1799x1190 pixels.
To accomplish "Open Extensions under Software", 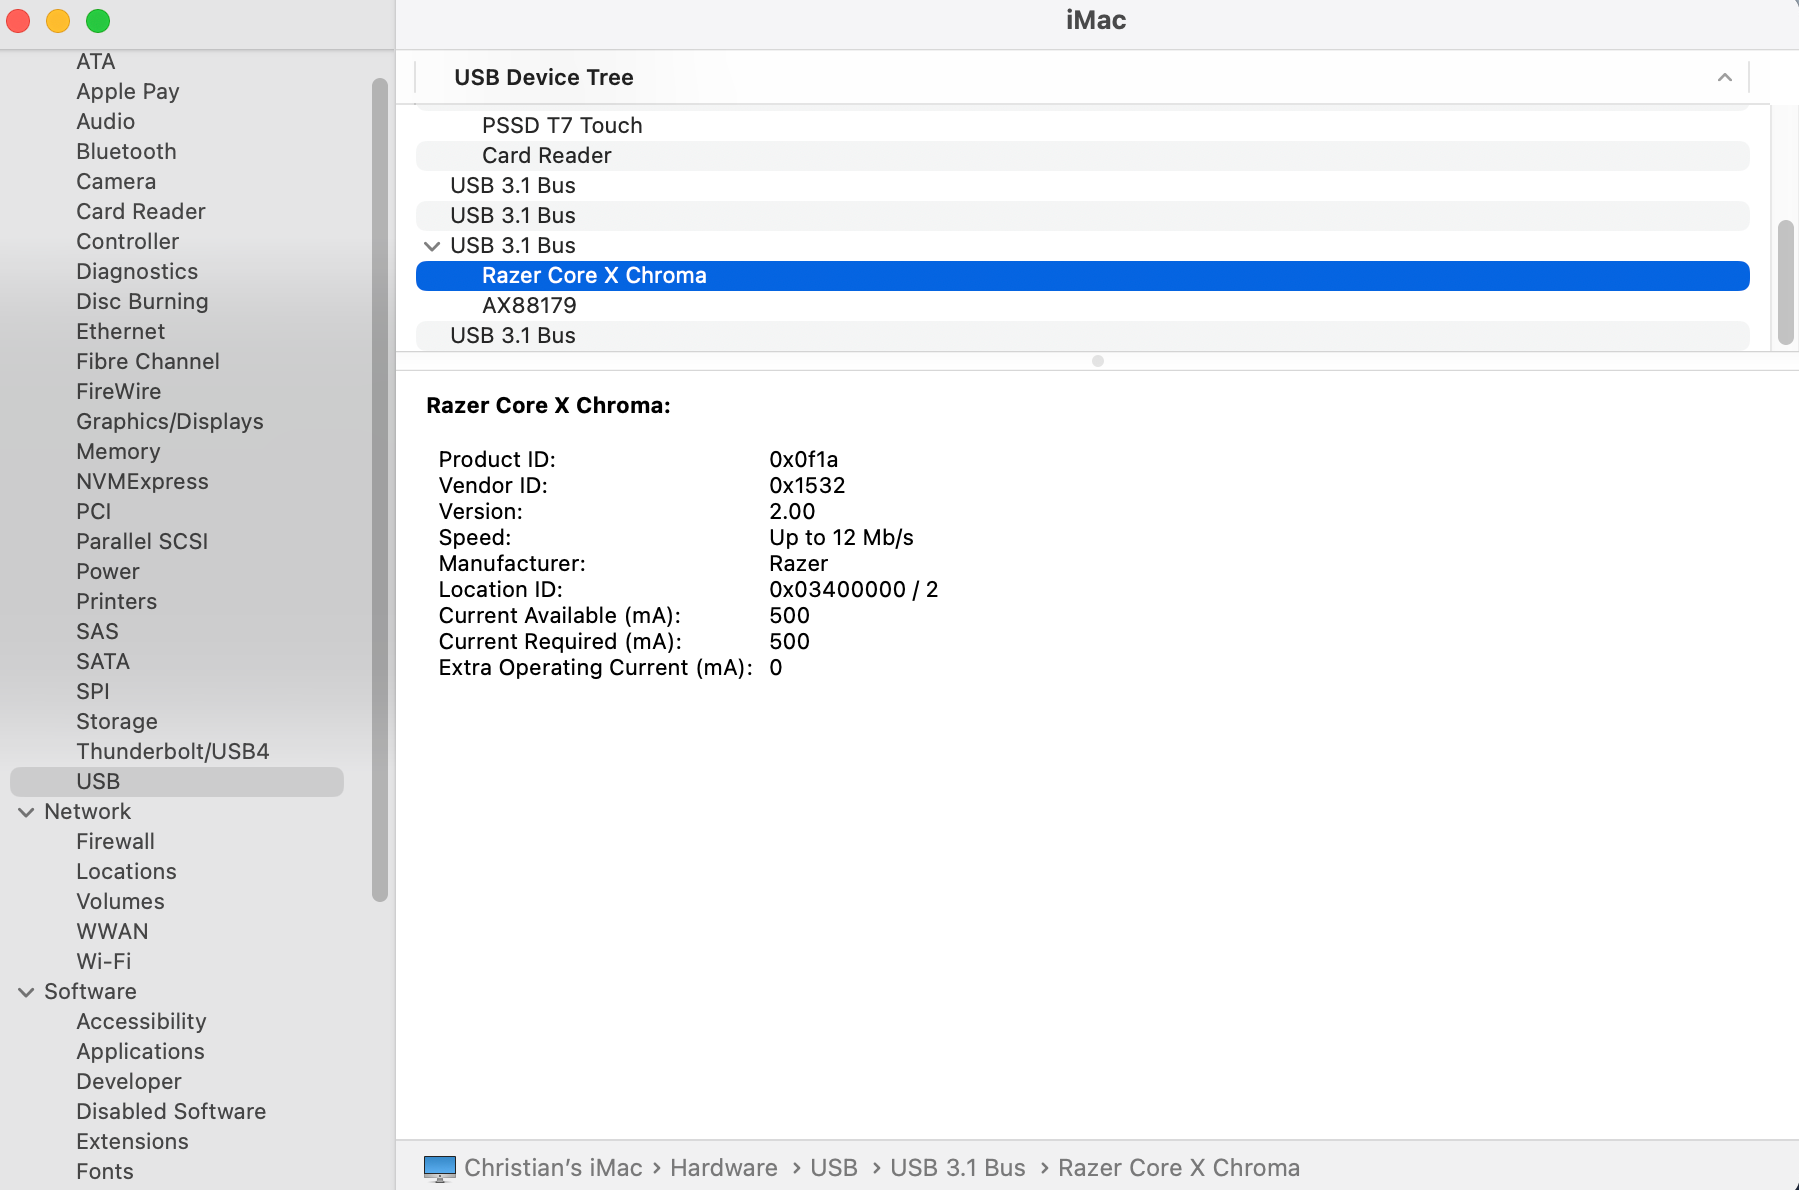I will click(x=132, y=1142).
